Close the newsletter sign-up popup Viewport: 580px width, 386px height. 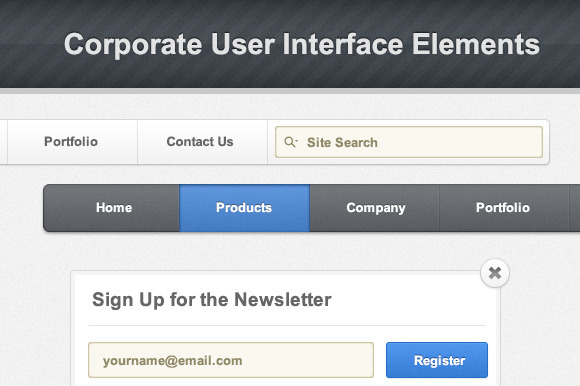pyautogui.click(x=495, y=273)
